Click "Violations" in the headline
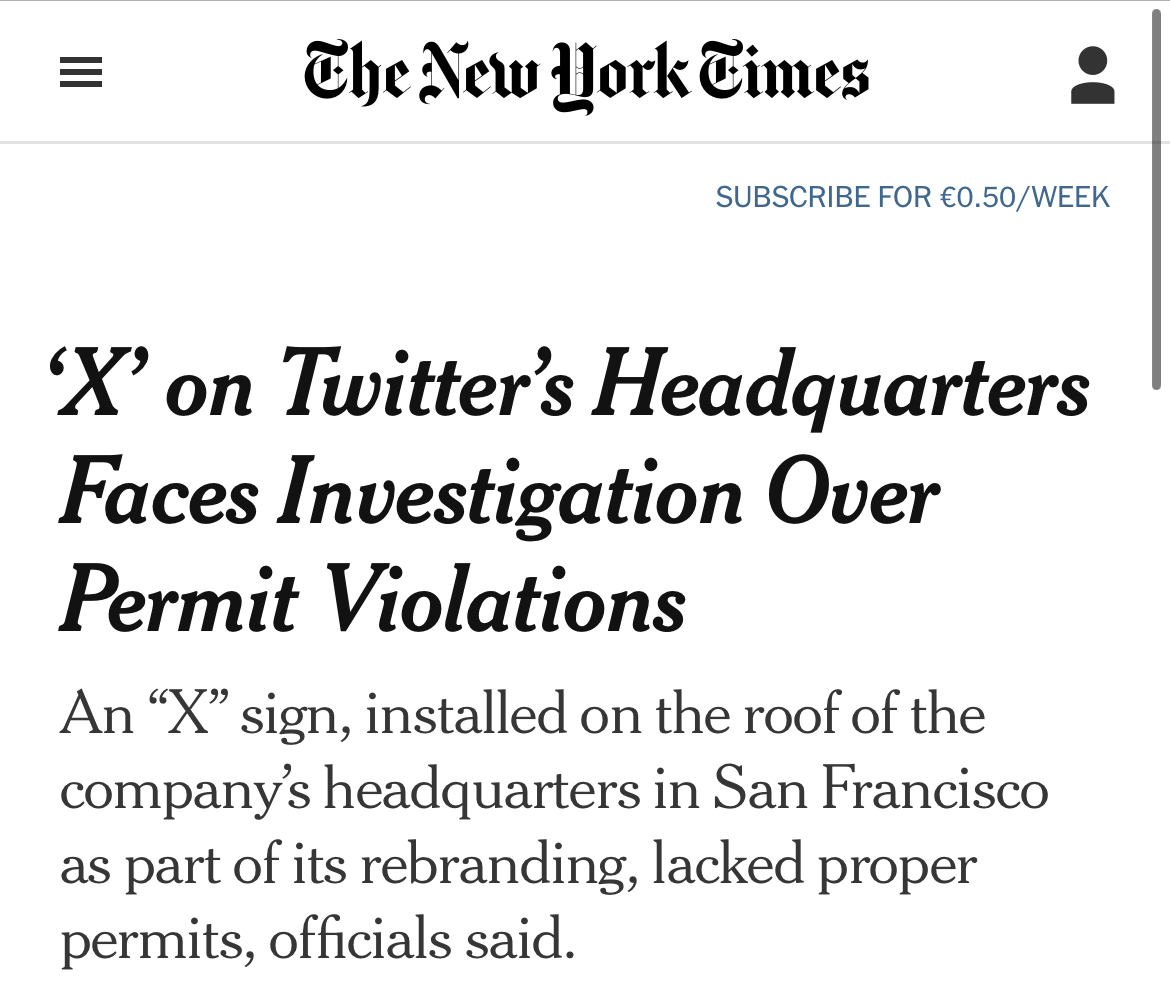 (507, 602)
